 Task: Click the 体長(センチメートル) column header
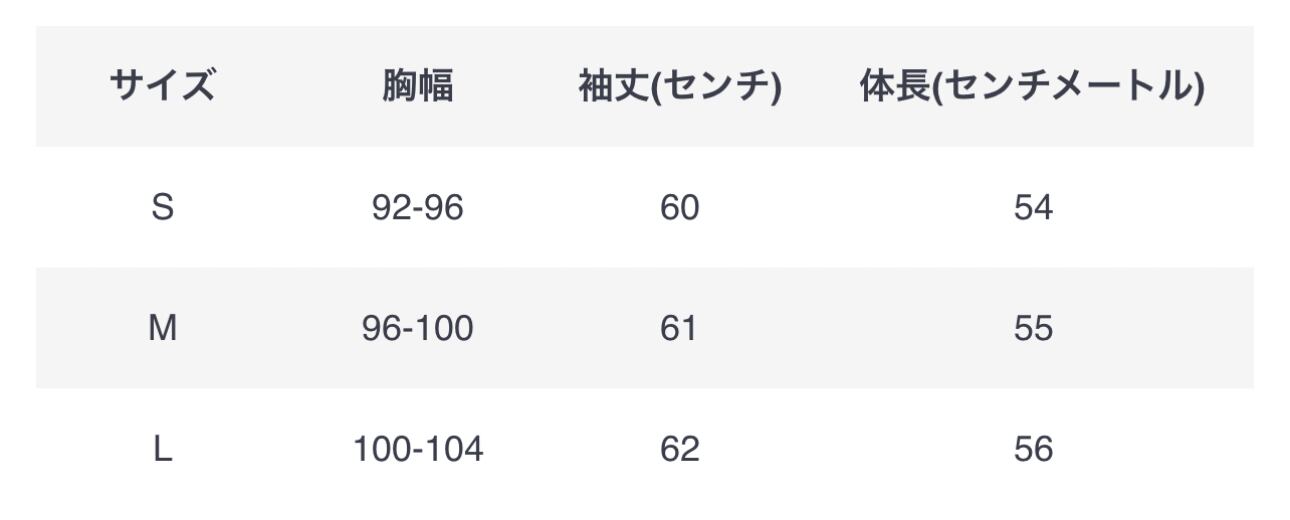(1032, 88)
